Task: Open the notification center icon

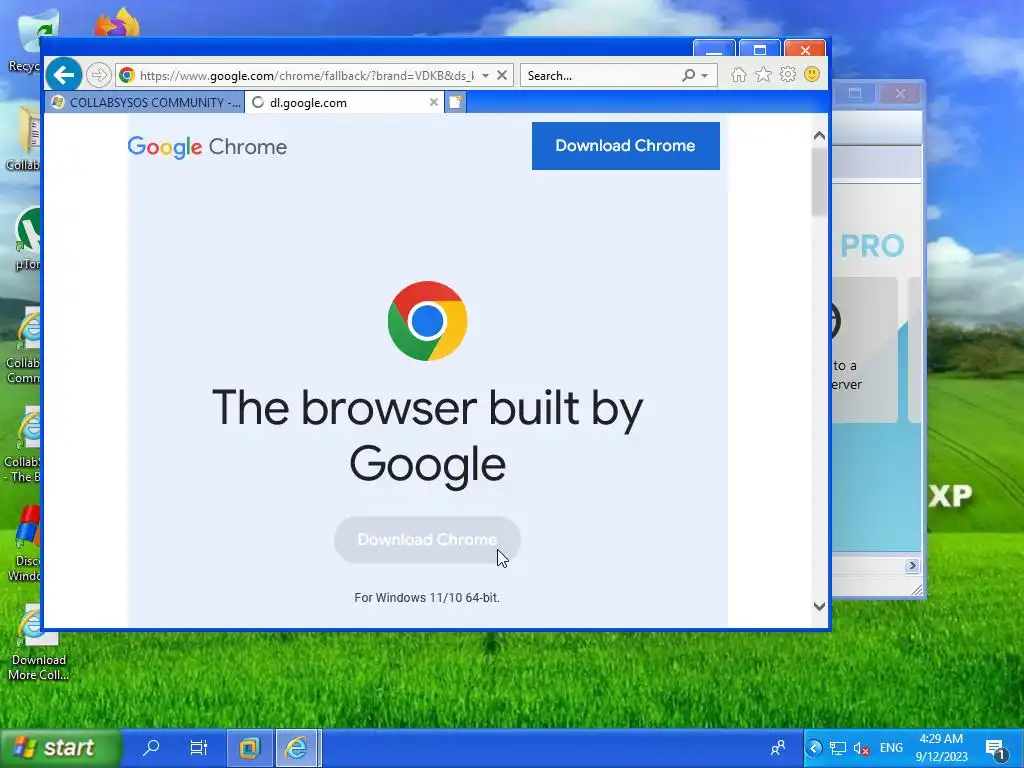Action: point(995,750)
